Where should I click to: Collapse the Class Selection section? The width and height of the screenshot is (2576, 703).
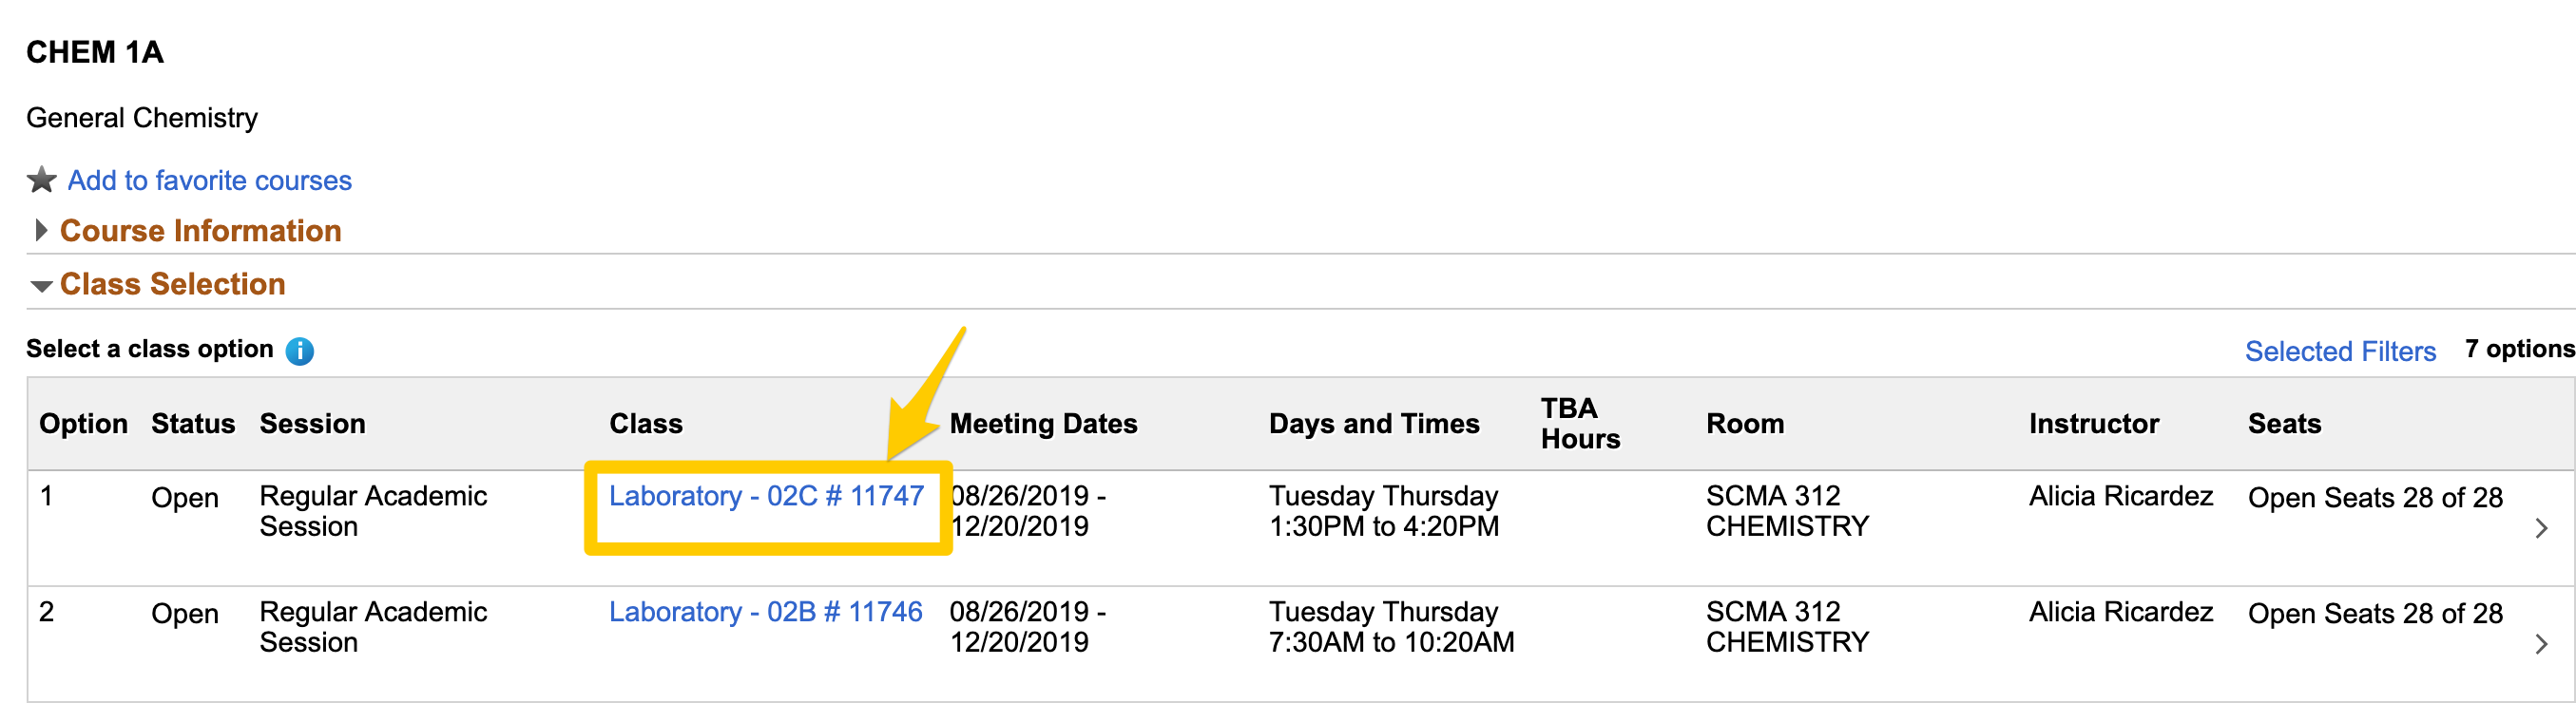172,284
